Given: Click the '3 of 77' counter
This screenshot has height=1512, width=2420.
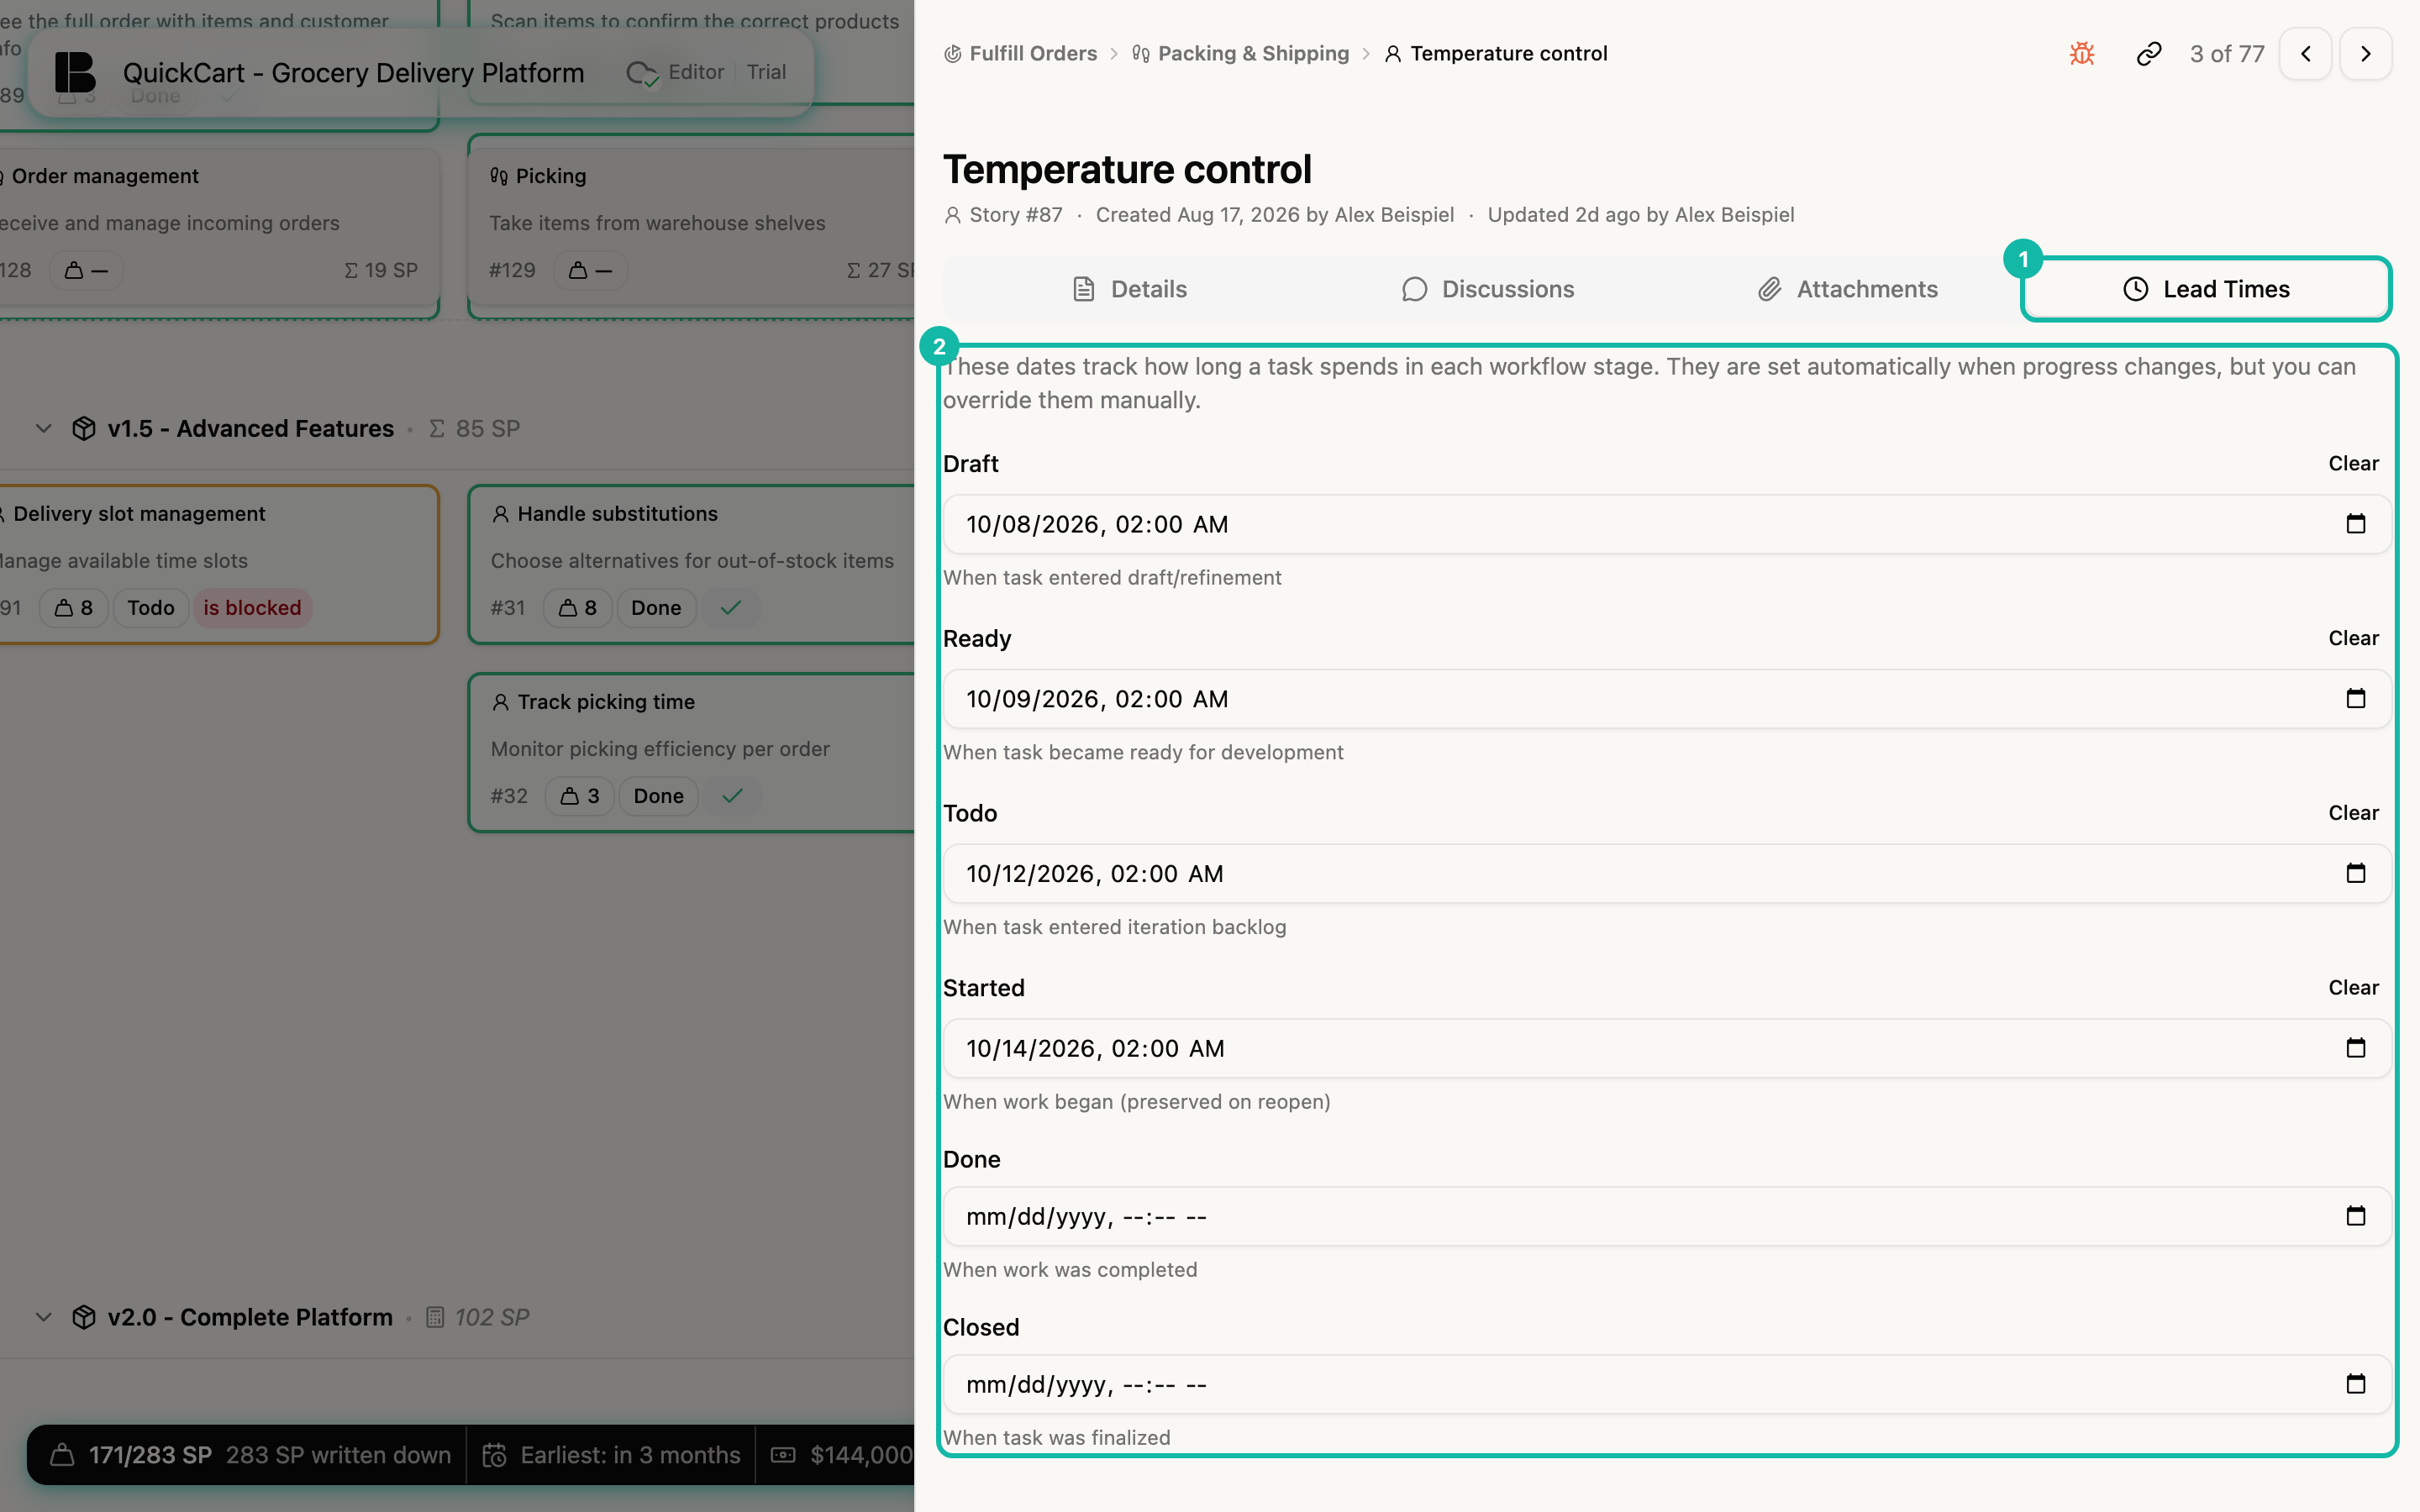Looking at the screenshot, I should coord(2227,54).
